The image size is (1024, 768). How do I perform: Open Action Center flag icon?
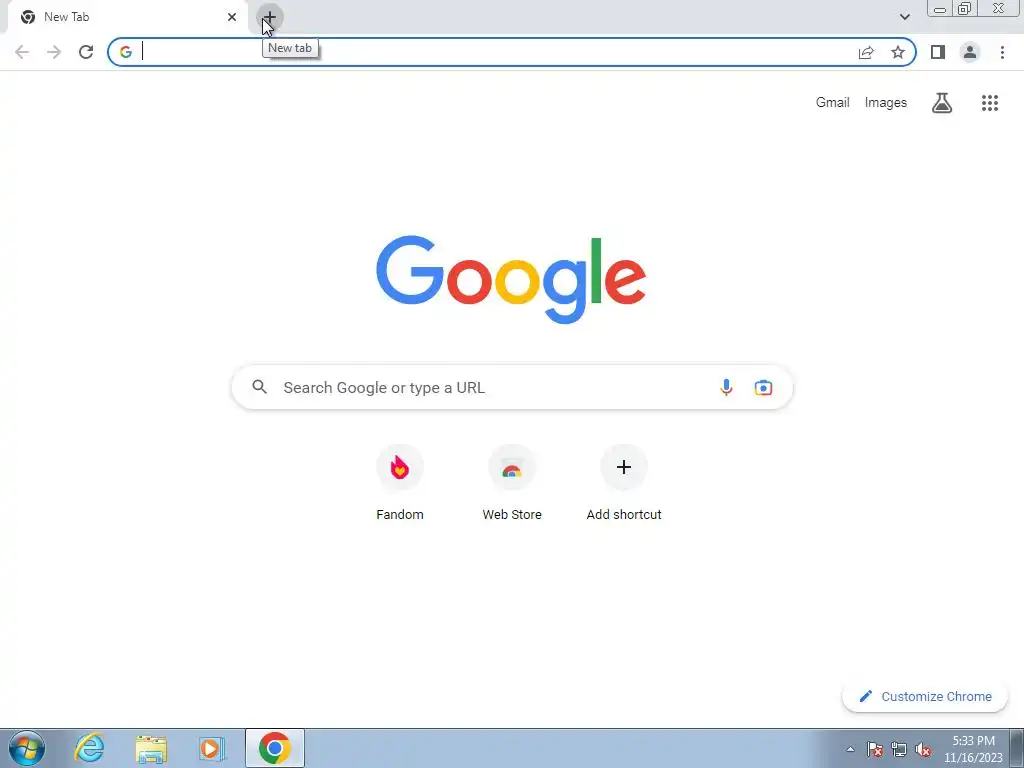pyautogui.click(x=875, y=749)
